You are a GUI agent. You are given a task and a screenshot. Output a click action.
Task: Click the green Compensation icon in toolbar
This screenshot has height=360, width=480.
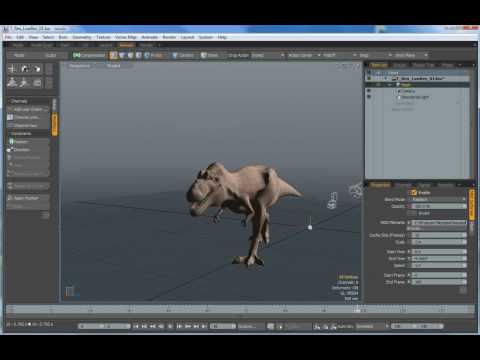click(77, 55)
